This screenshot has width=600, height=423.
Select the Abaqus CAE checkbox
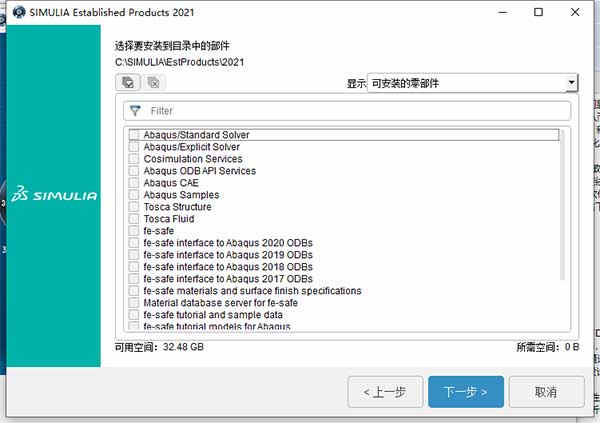coord(134,183)
